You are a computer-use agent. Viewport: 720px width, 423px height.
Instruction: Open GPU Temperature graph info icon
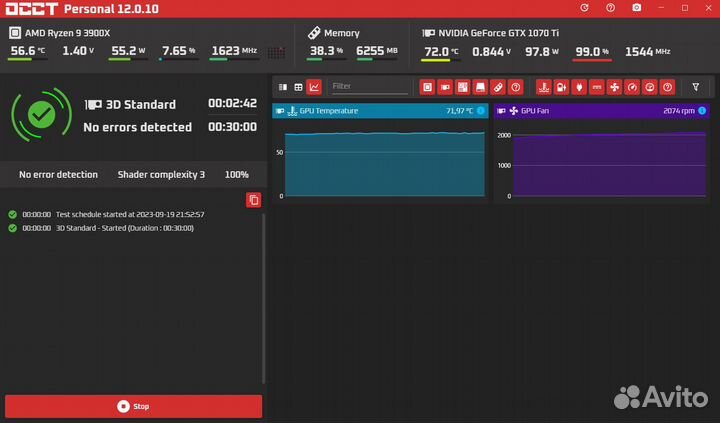tap(481, 111)
